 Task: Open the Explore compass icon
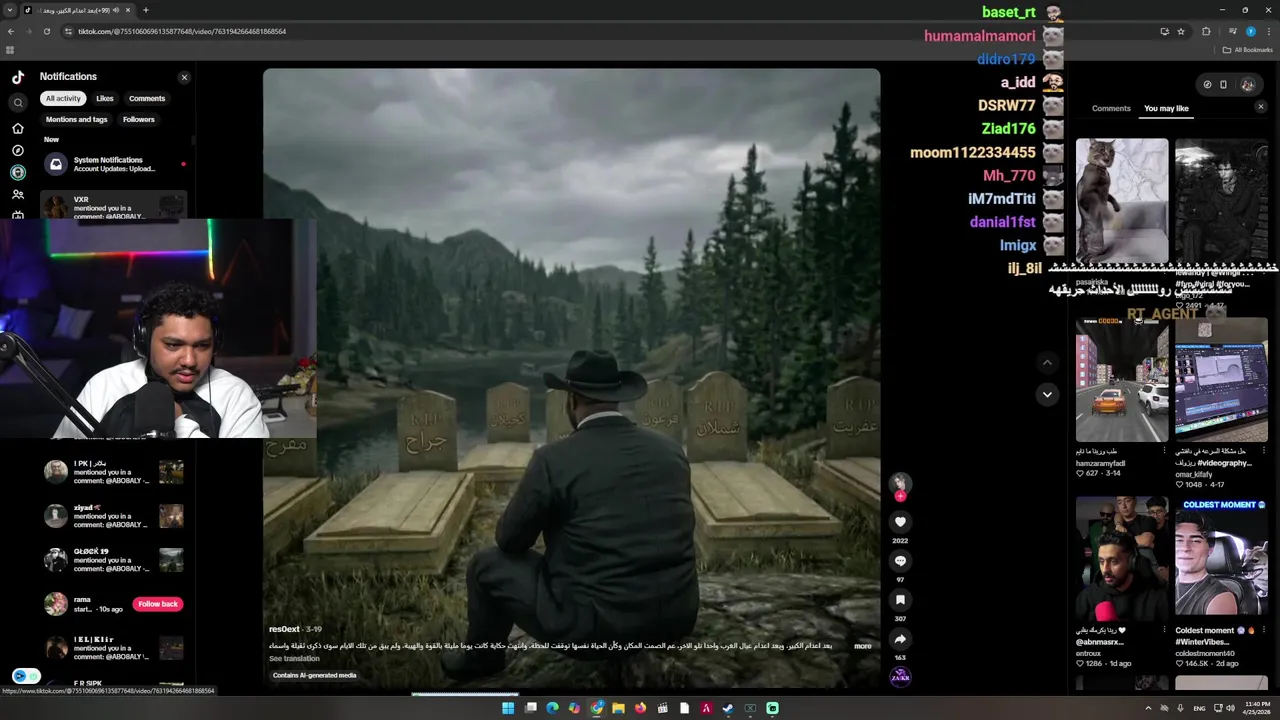point(18,150)
